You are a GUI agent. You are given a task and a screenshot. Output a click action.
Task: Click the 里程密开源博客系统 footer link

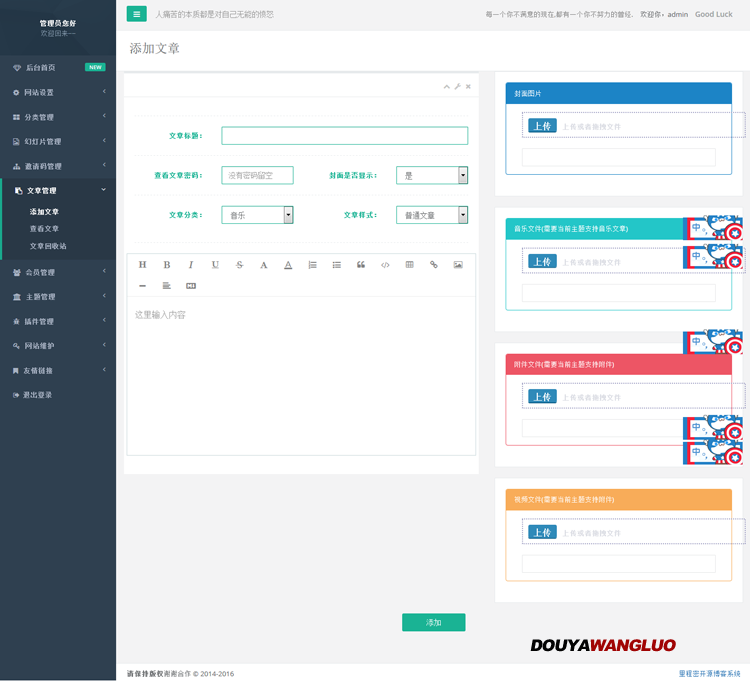click(709, 673)
